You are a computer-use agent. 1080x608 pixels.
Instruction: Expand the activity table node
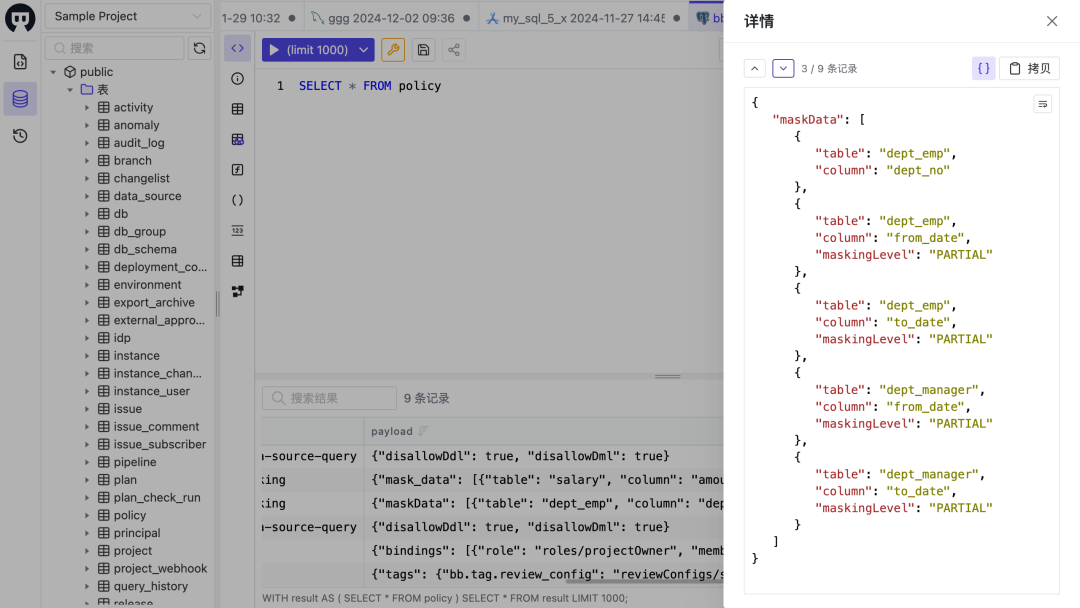click(87, 107)
